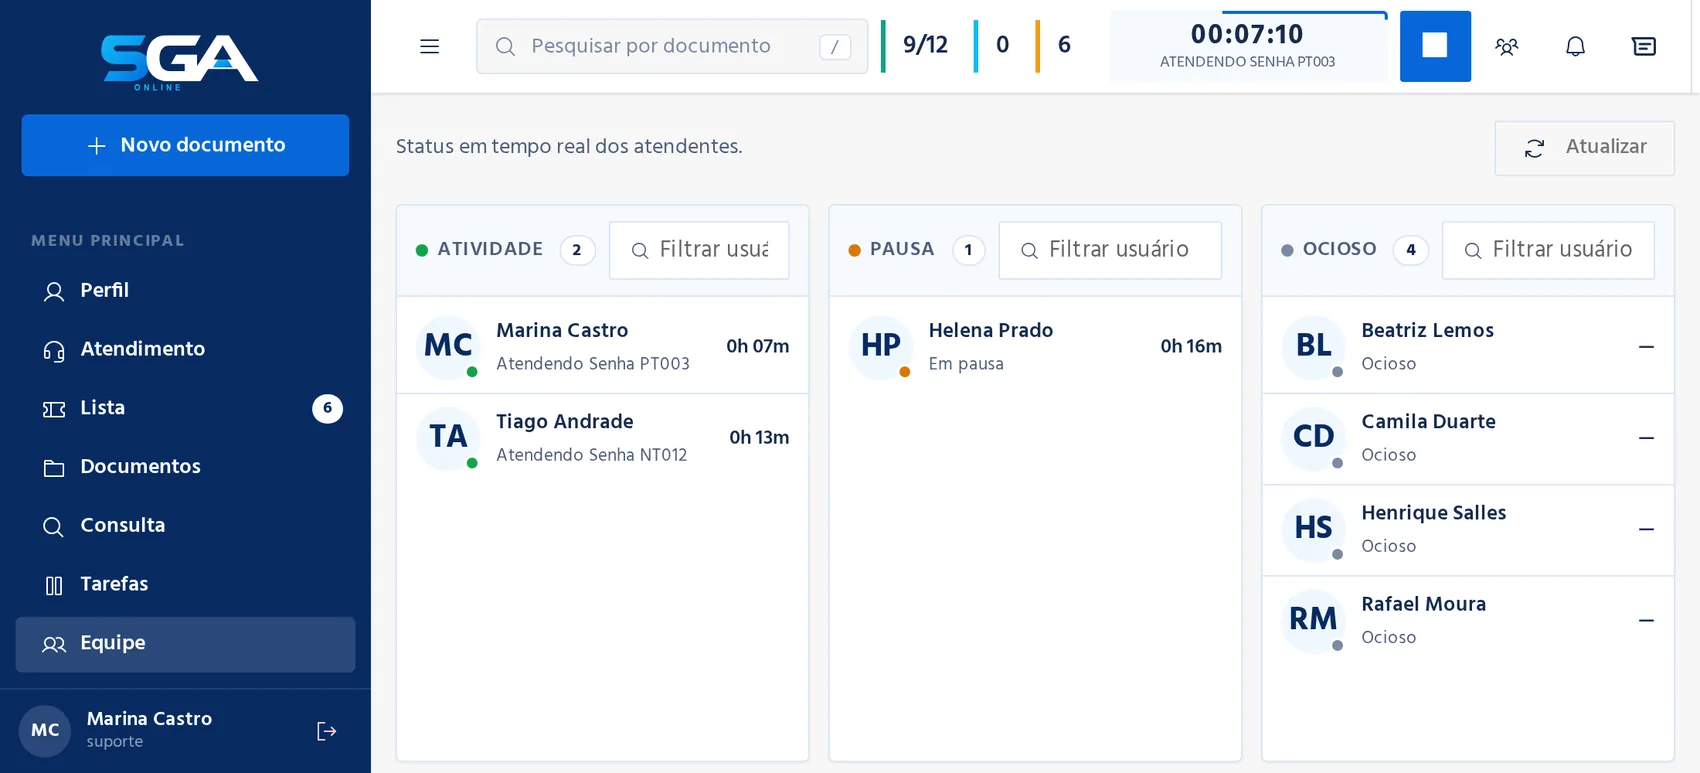Click the Filtrar usuário field in the Pausa column
This screenshot has width=1700, height=773.
tap(1110, 250)
